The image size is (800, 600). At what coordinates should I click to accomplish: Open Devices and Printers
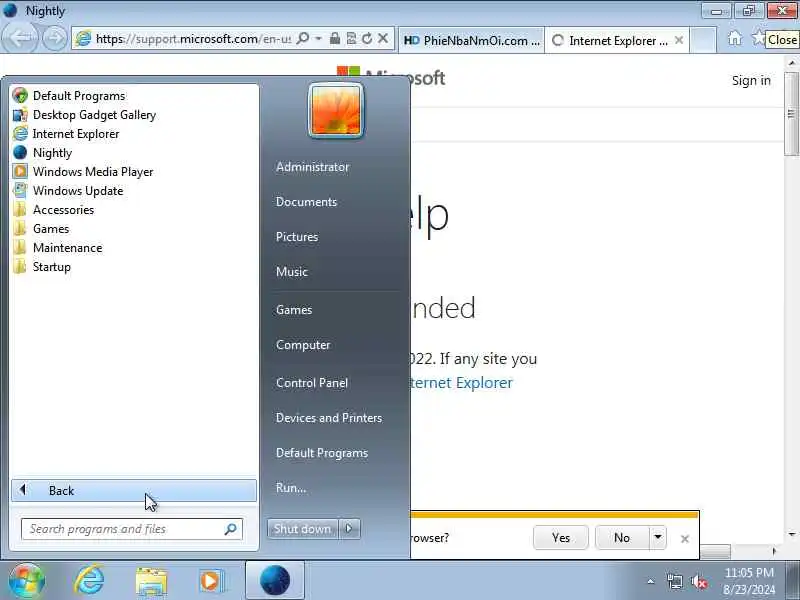329,418
